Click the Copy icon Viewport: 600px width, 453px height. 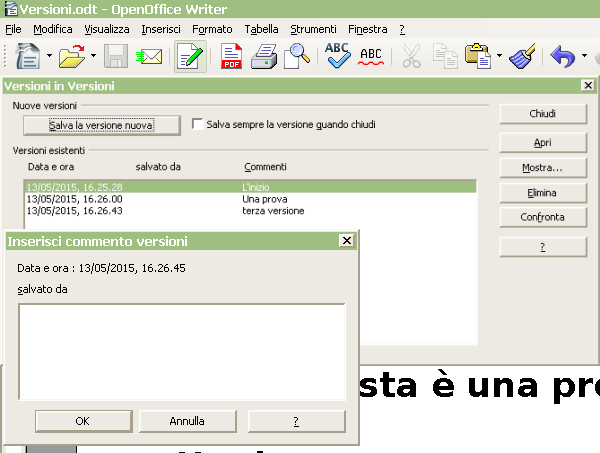[x=445, y=56]
